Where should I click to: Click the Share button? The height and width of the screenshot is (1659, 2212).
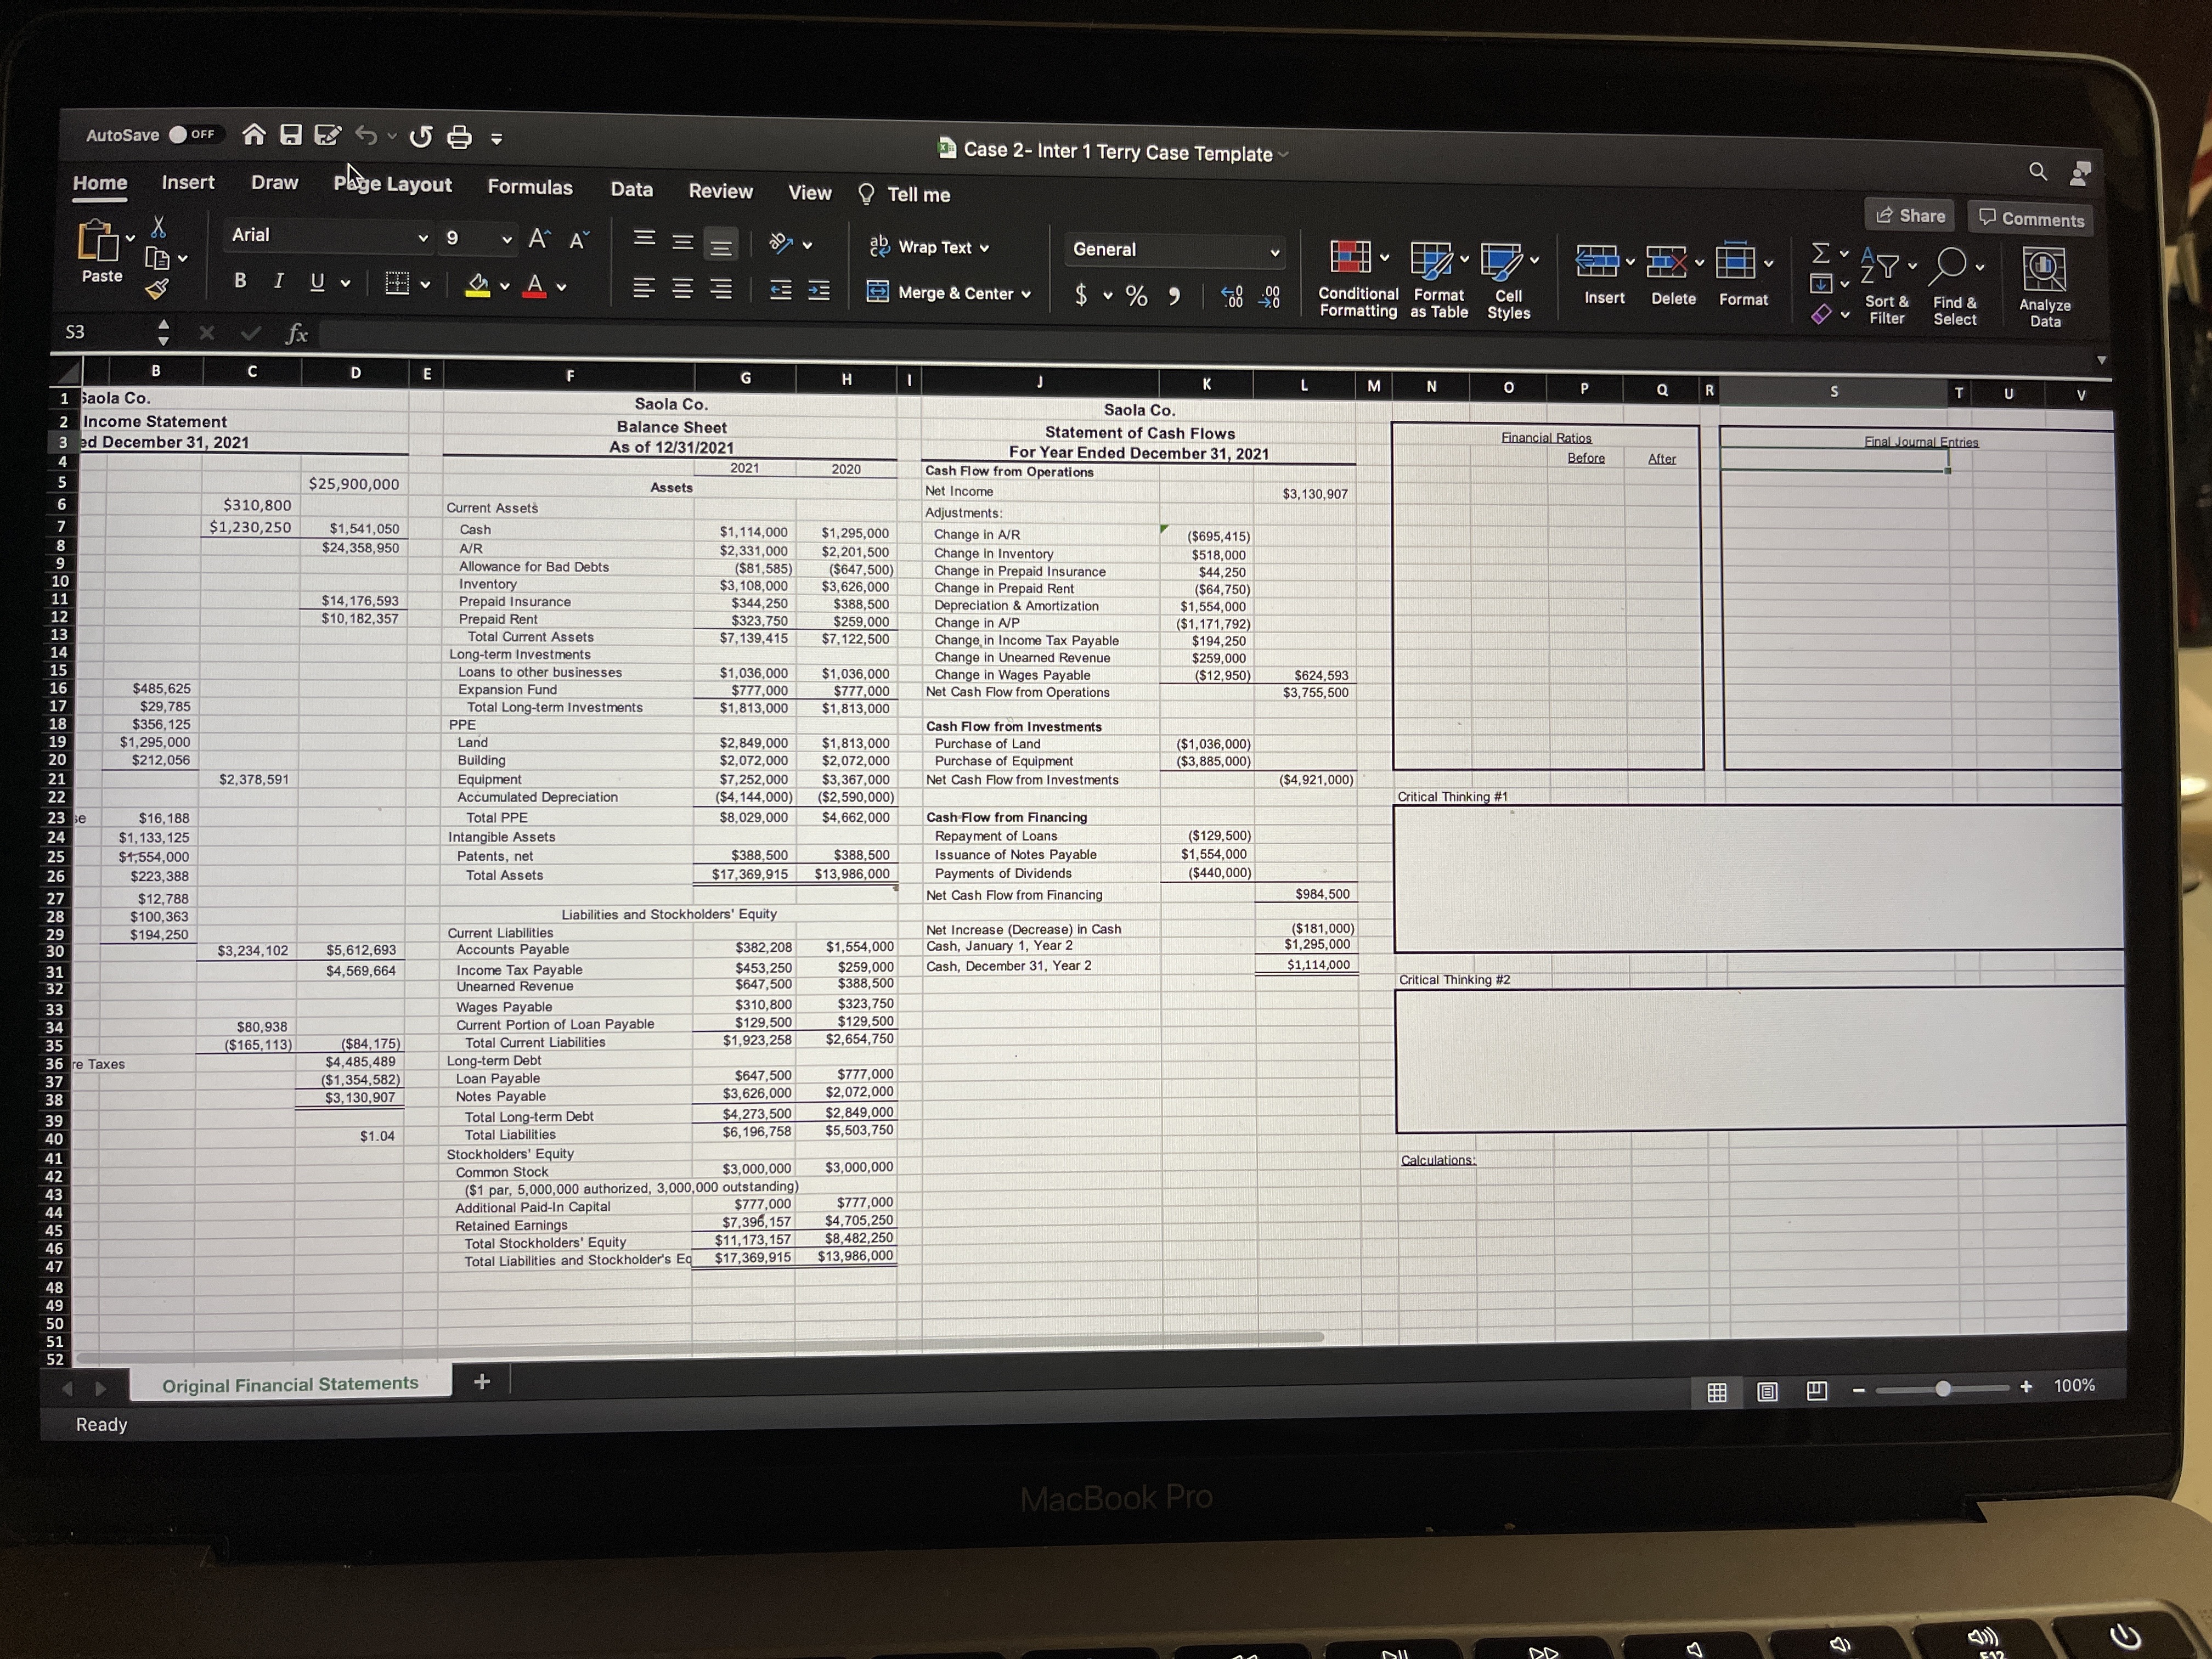(x=1910, y=215)
